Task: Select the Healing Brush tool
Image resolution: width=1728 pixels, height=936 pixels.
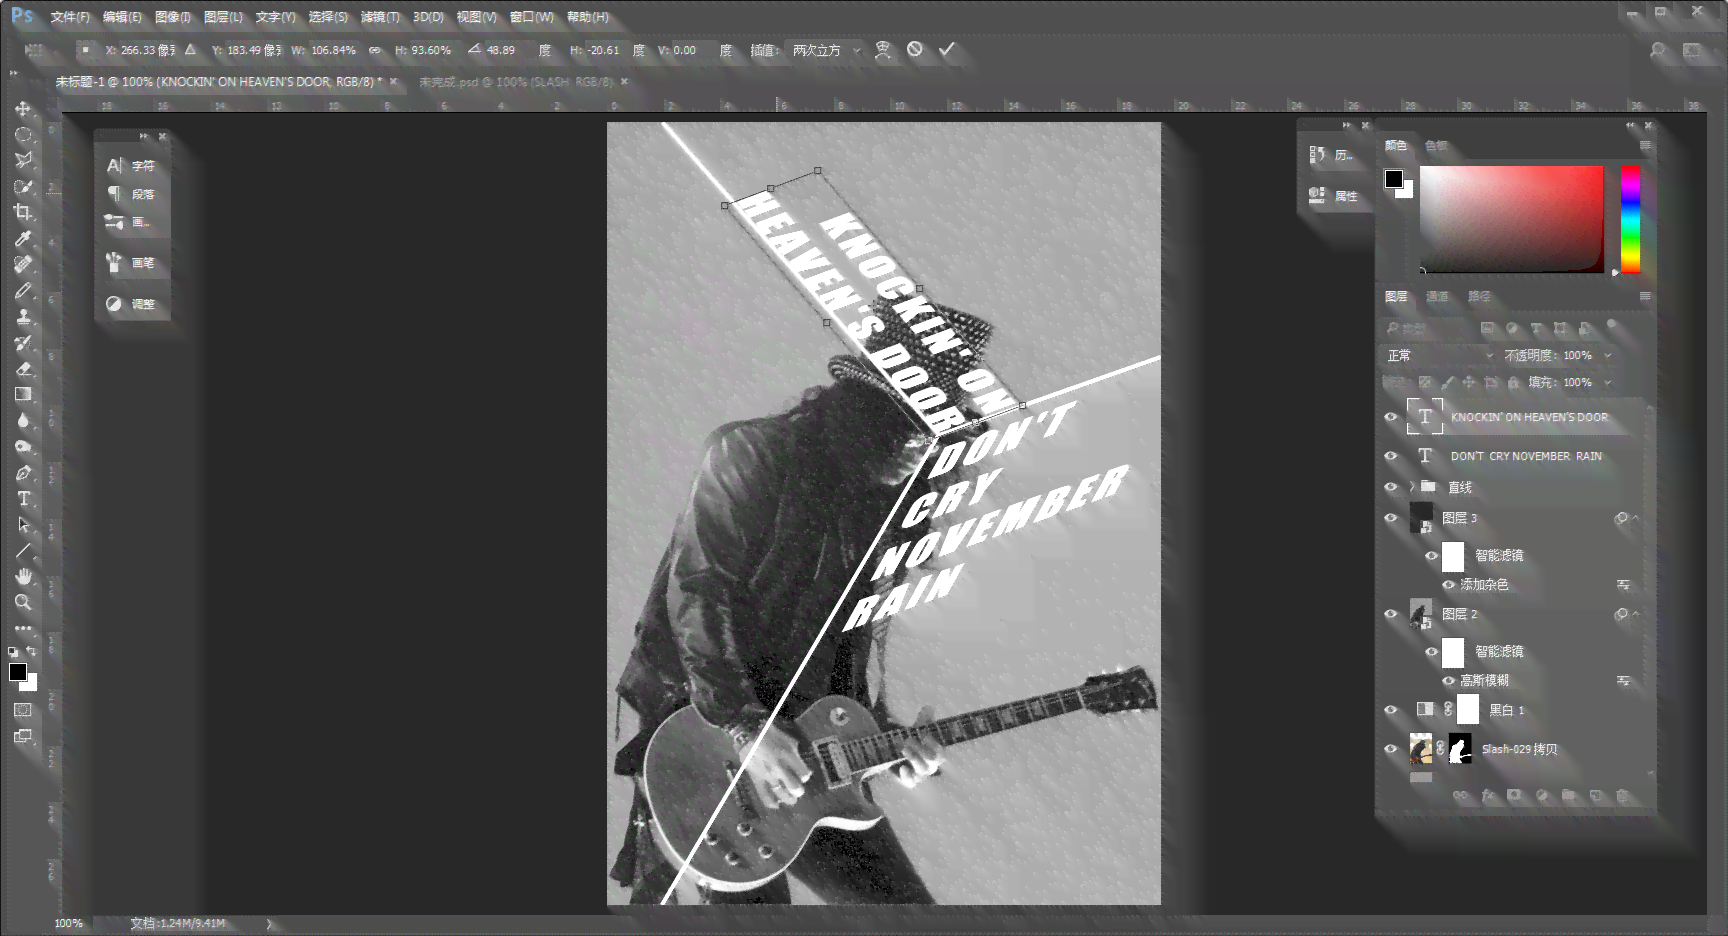Action: (23, 264)
